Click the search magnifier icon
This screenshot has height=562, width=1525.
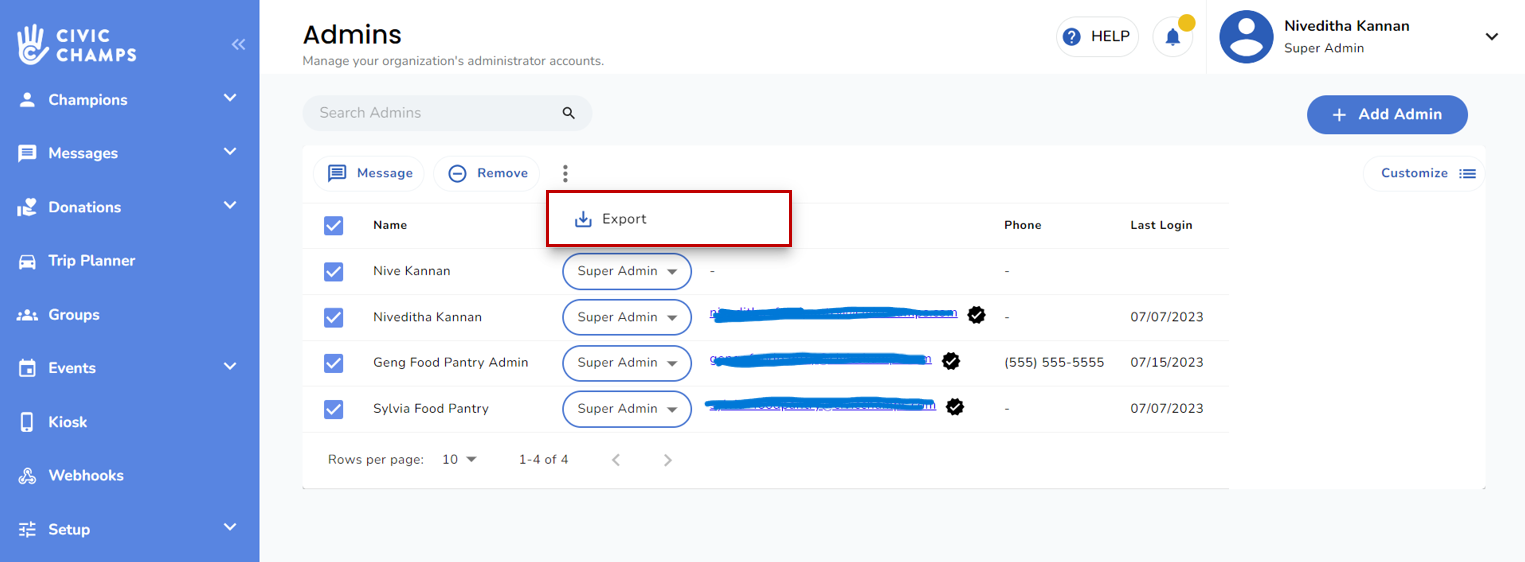(569, 113)
